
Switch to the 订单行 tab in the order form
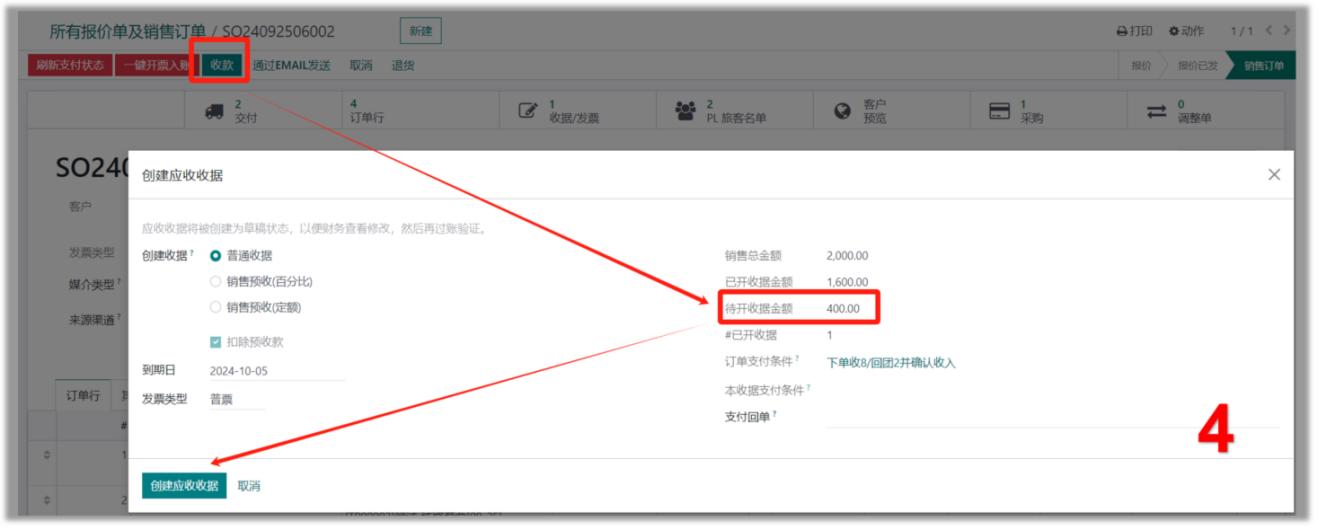(82, 394)
